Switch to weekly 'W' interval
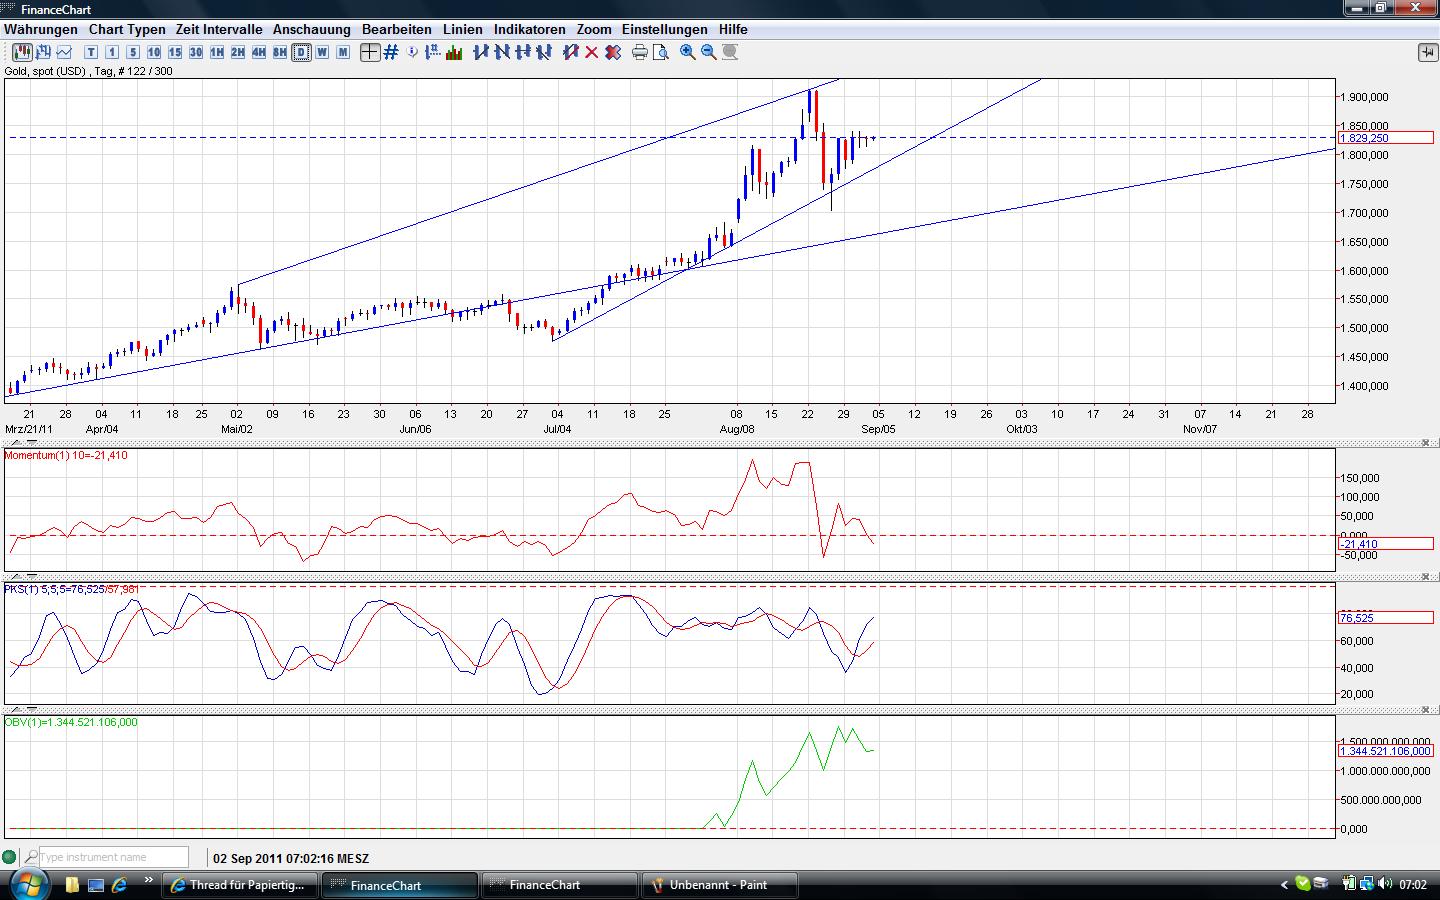The width and height of the screenshot is (1440, 900). [322, 52]
